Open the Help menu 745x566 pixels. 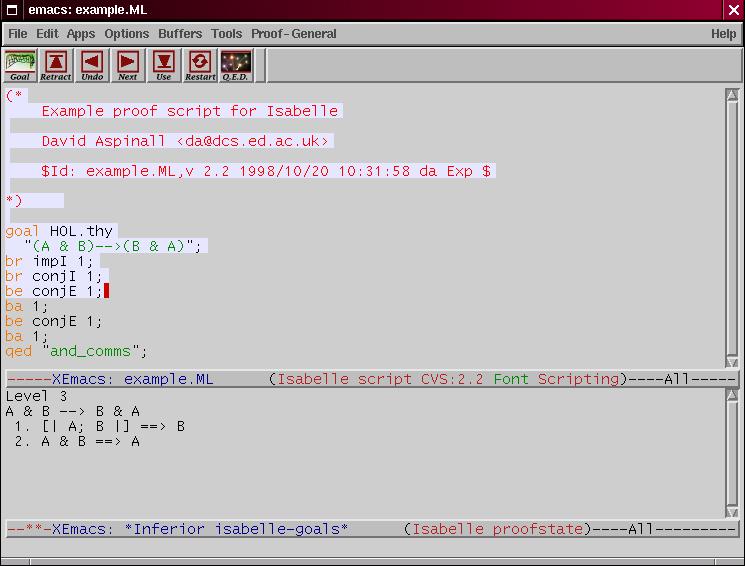point(723,34)
